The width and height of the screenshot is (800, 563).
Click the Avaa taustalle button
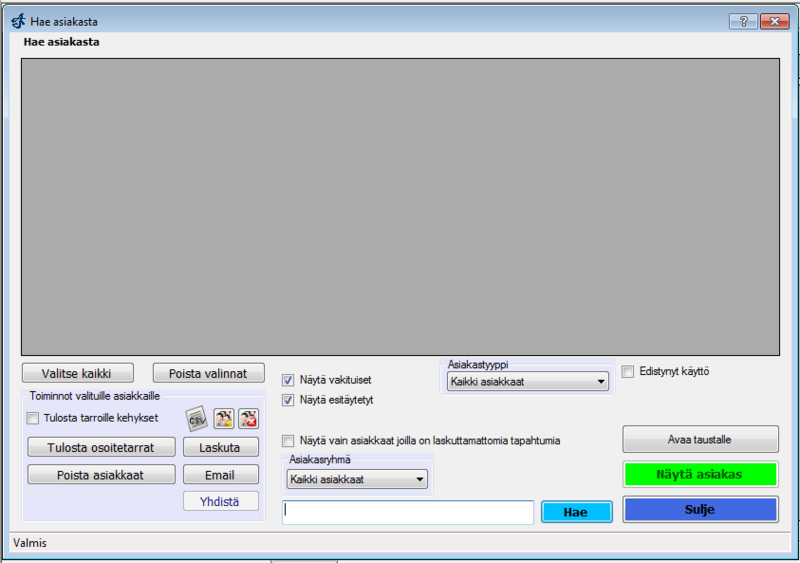tap(699, 439)
